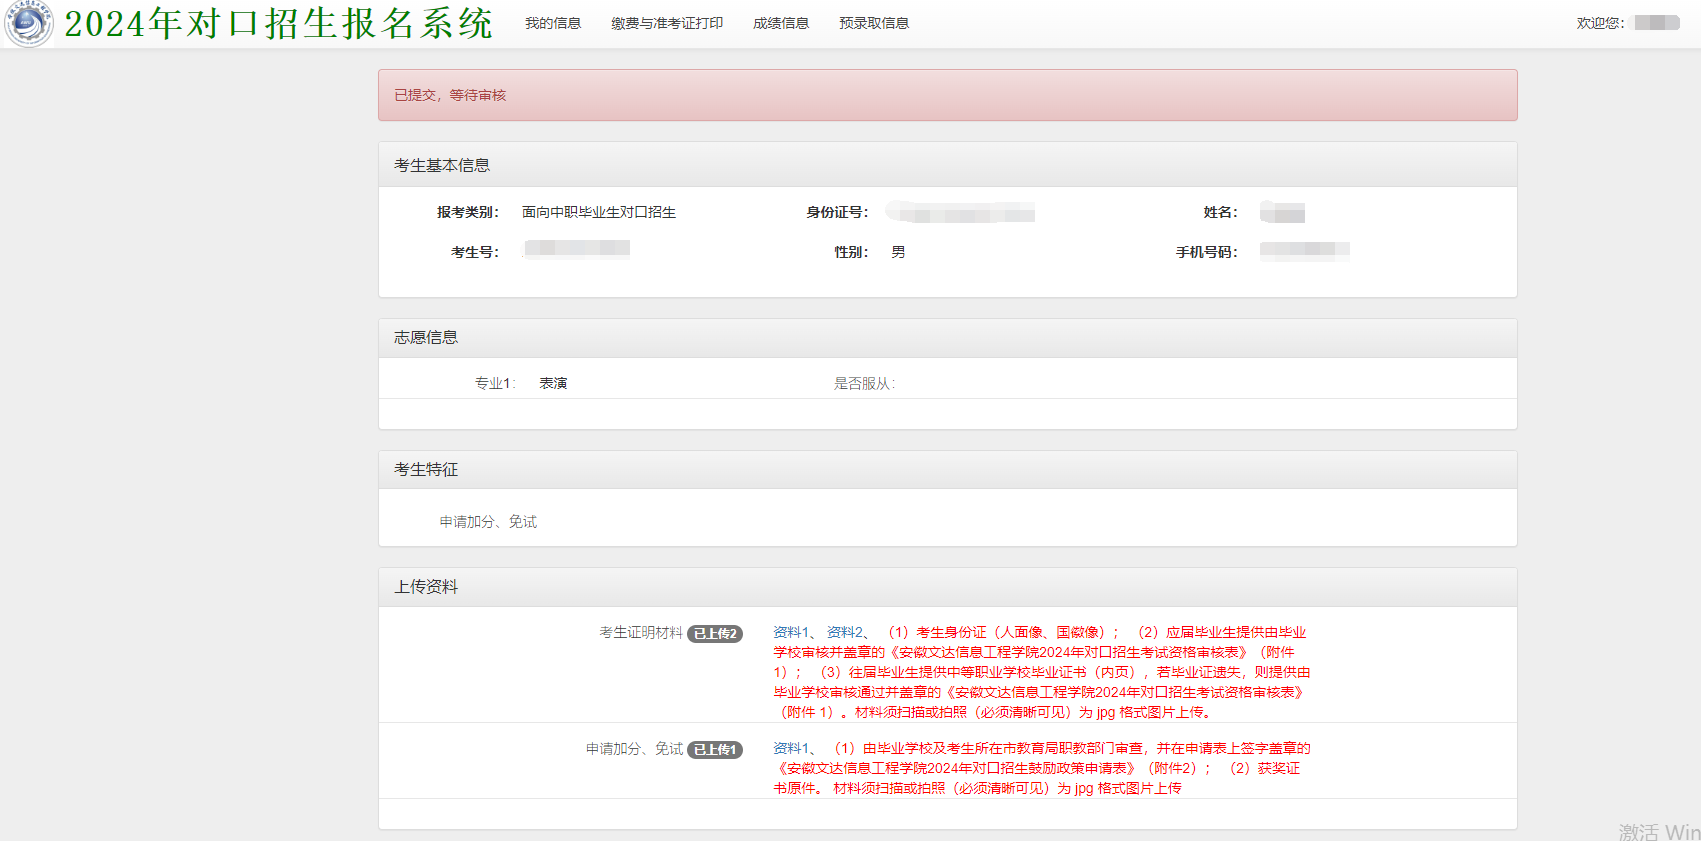Image resolution: width=1701 pixels, height=841 pixels.
Task: Click the 考生特征 panel header
Action: 425,470
